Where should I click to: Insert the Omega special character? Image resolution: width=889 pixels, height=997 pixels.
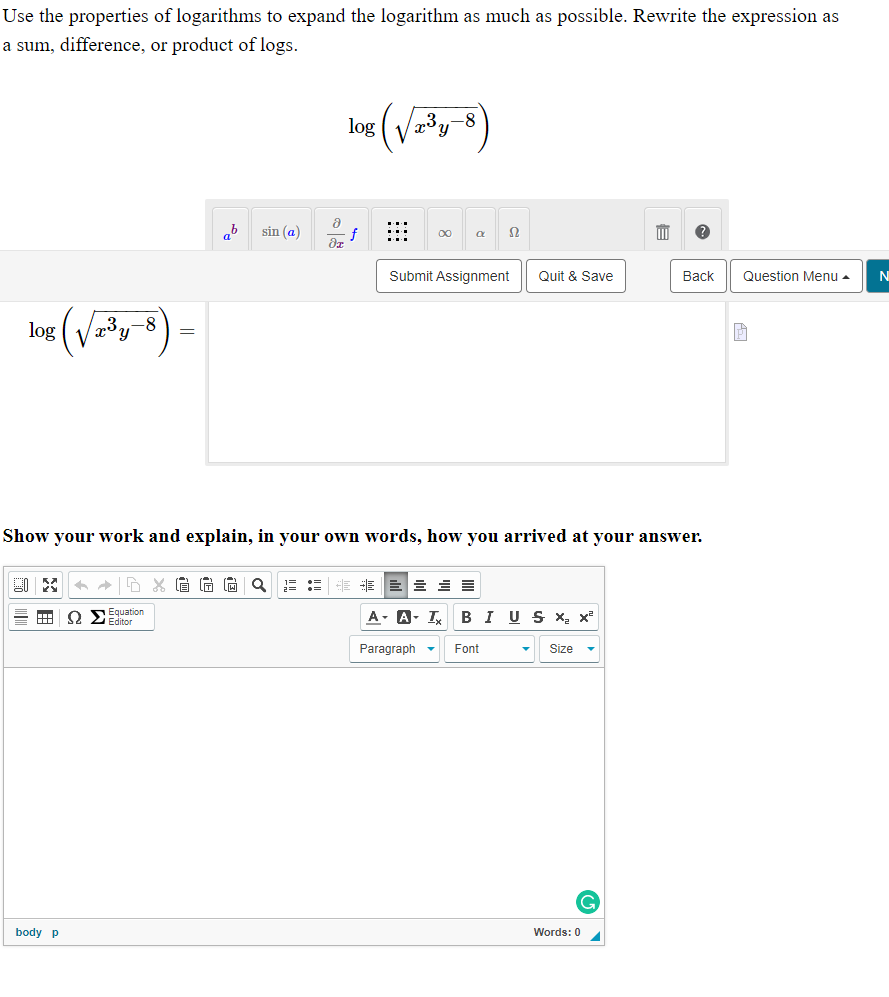[513, 230]
